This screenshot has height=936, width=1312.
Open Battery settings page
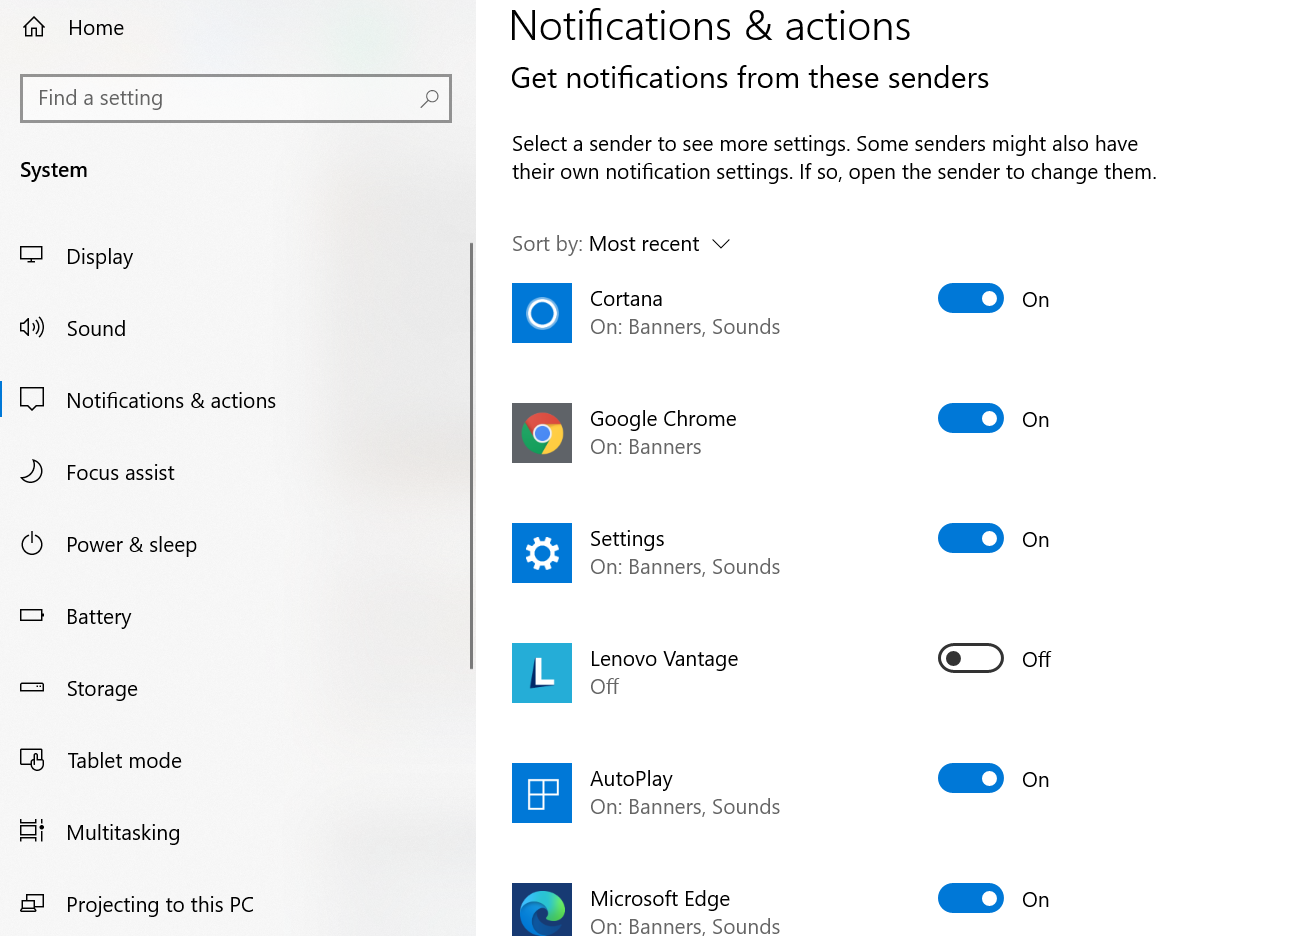pos(99,617)
